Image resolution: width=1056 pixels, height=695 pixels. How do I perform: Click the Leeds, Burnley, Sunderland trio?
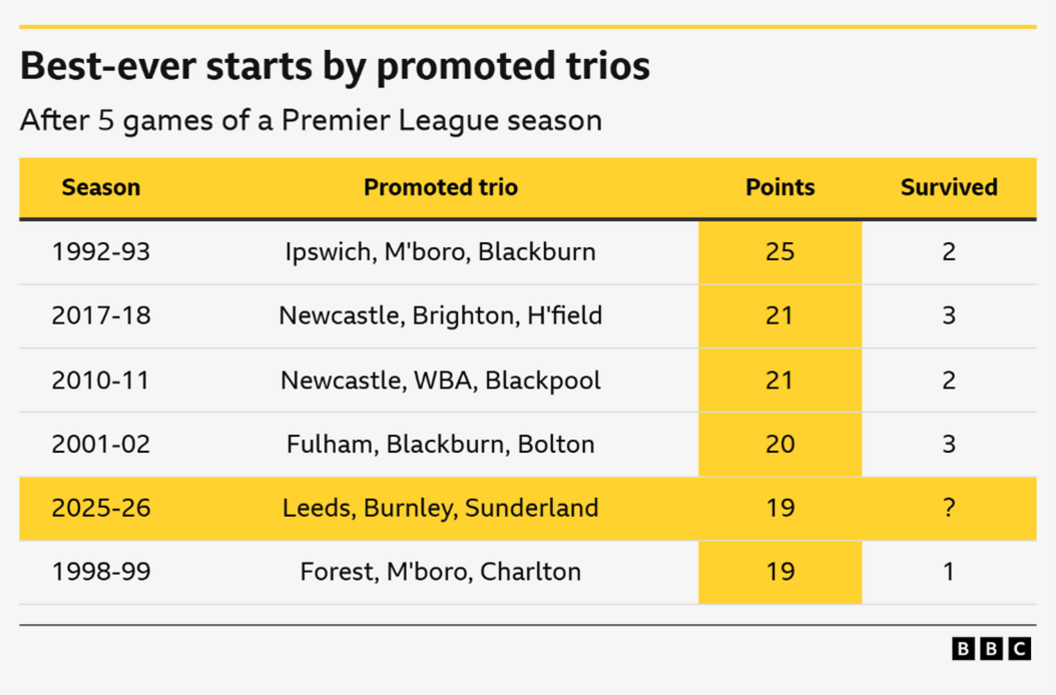[x=440, y=508]
